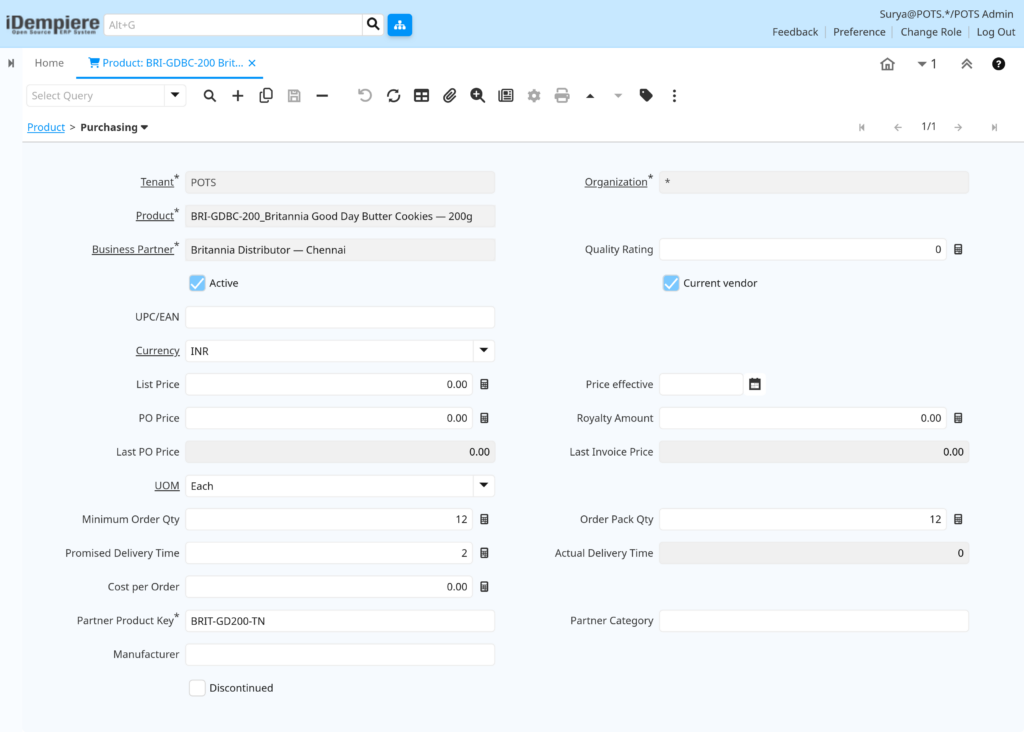Viewport: 1024px width, 732px height.
Task: Undo changes with the undo arrow icon
Action: pos(365,96)
